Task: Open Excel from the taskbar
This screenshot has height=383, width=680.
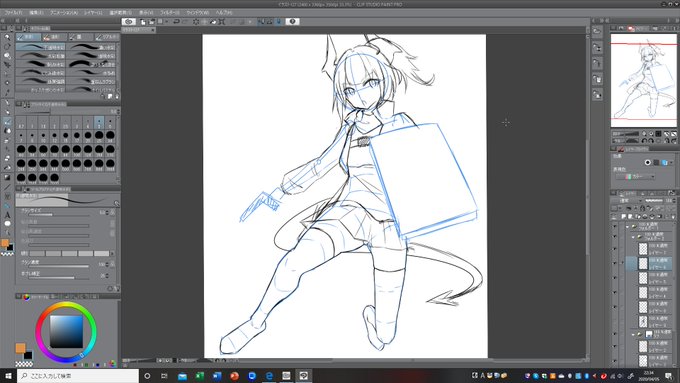Action: pos(199,376)
